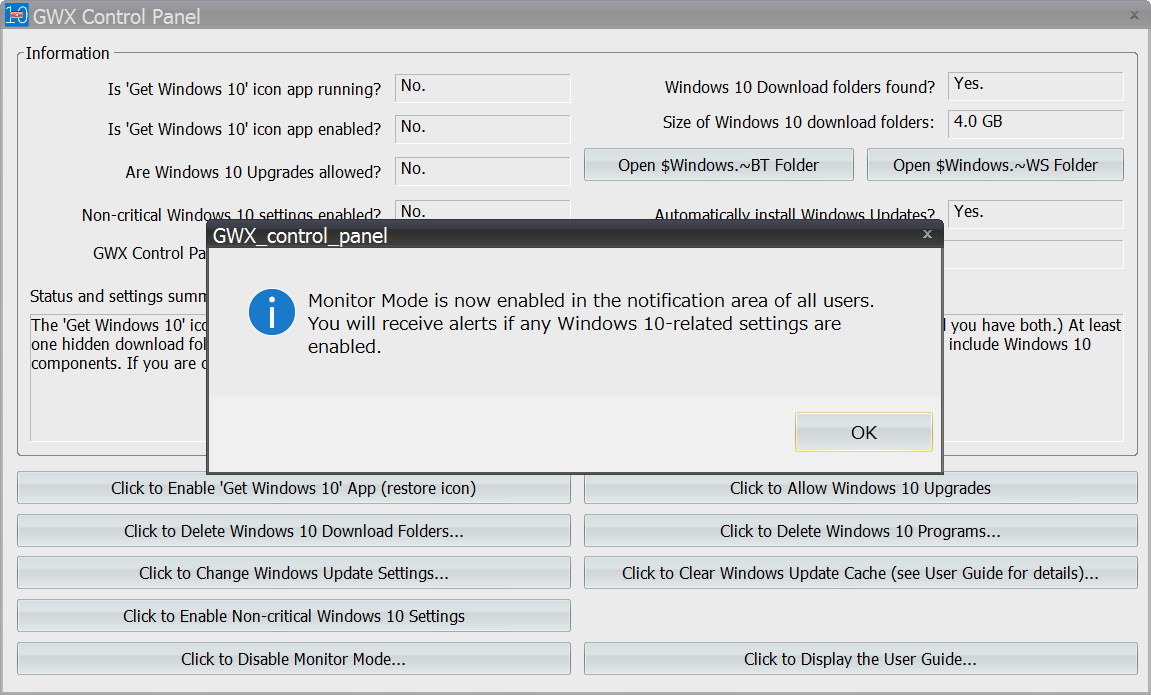
Task: Delete Windows 10 Download Folders
Action: tap(293, 530)
